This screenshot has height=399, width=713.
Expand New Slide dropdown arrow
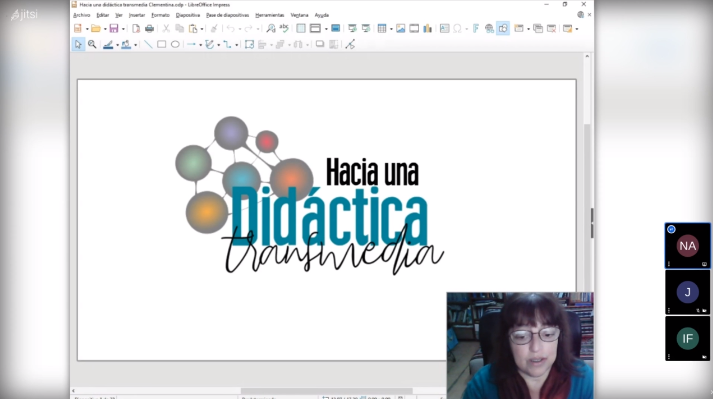(528, 29)
